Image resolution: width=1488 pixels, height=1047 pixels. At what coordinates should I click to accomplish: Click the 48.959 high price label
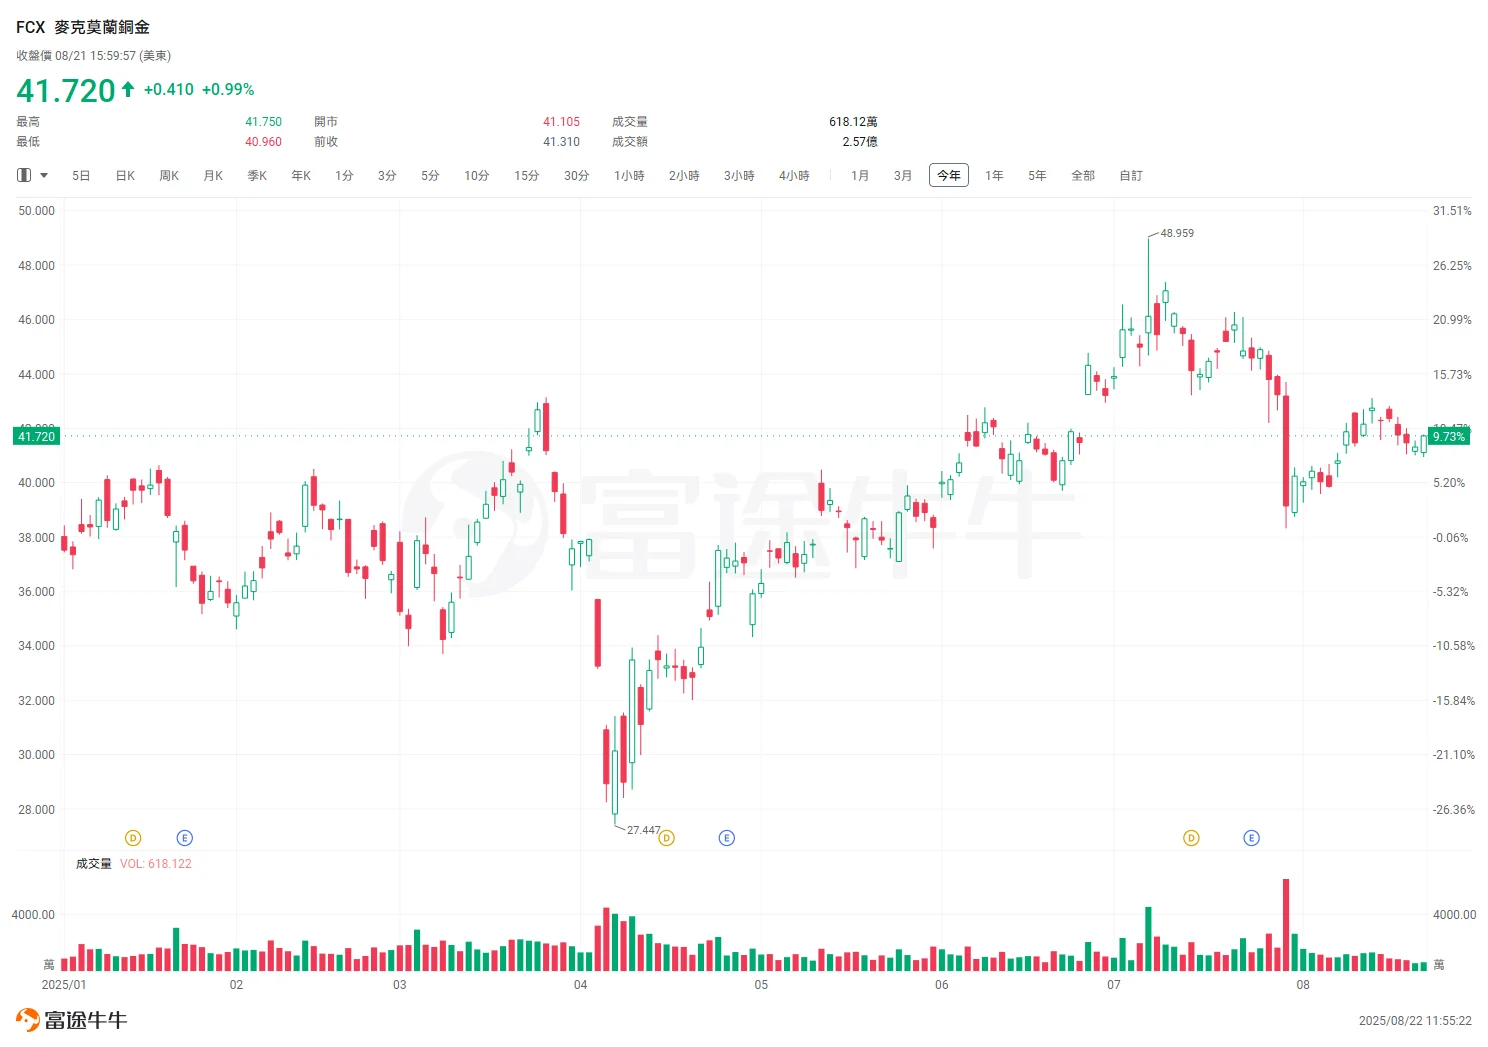click(x=1177, y=233)
